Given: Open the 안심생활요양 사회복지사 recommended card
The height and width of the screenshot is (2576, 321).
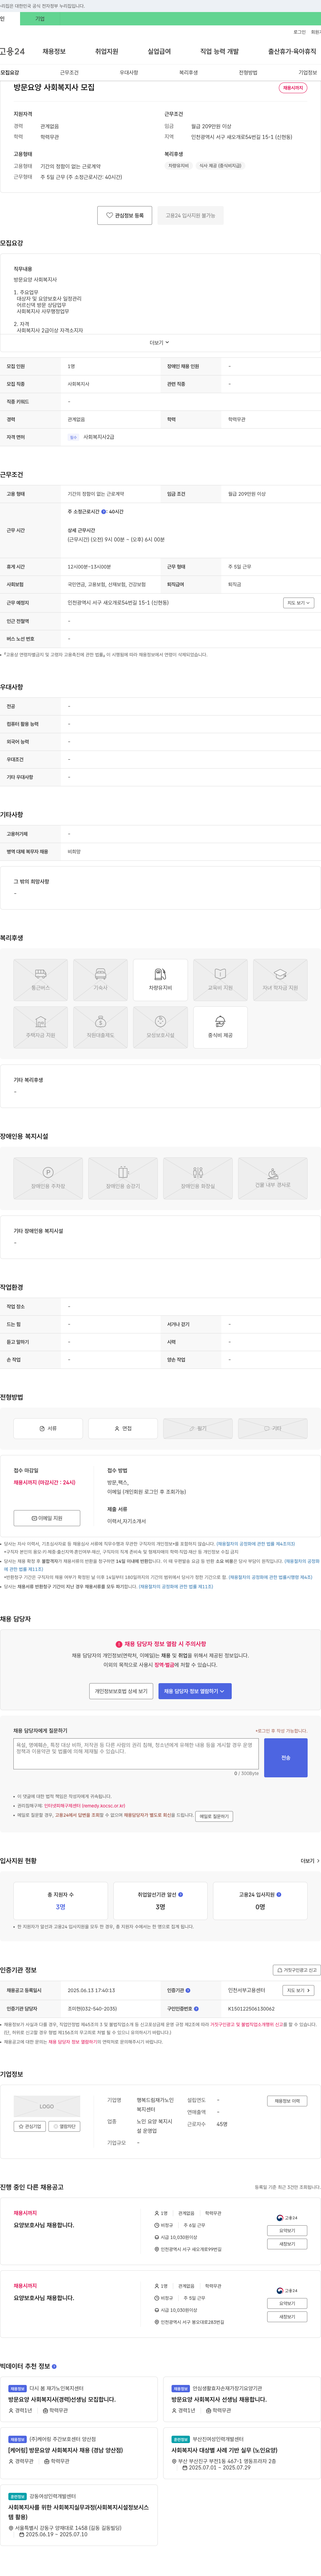Looking at the screenshot, I should [x=242, y=2399].
